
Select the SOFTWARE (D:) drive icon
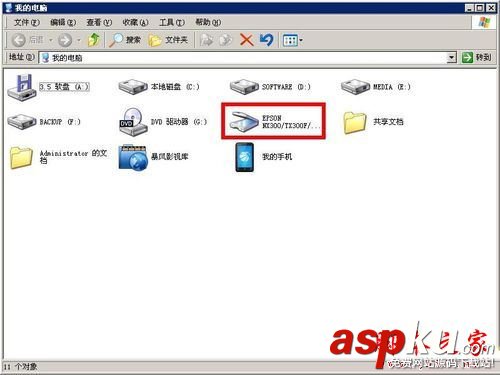pos(244,87)
